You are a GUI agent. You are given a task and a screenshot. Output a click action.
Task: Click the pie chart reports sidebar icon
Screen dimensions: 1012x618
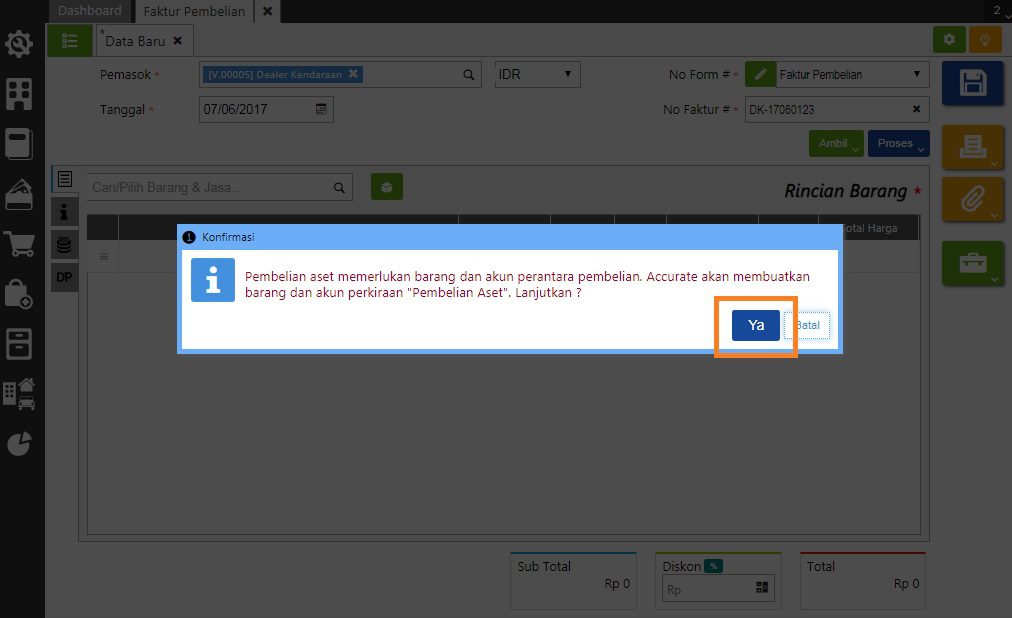pyautogui.click(x=19, y=444)
